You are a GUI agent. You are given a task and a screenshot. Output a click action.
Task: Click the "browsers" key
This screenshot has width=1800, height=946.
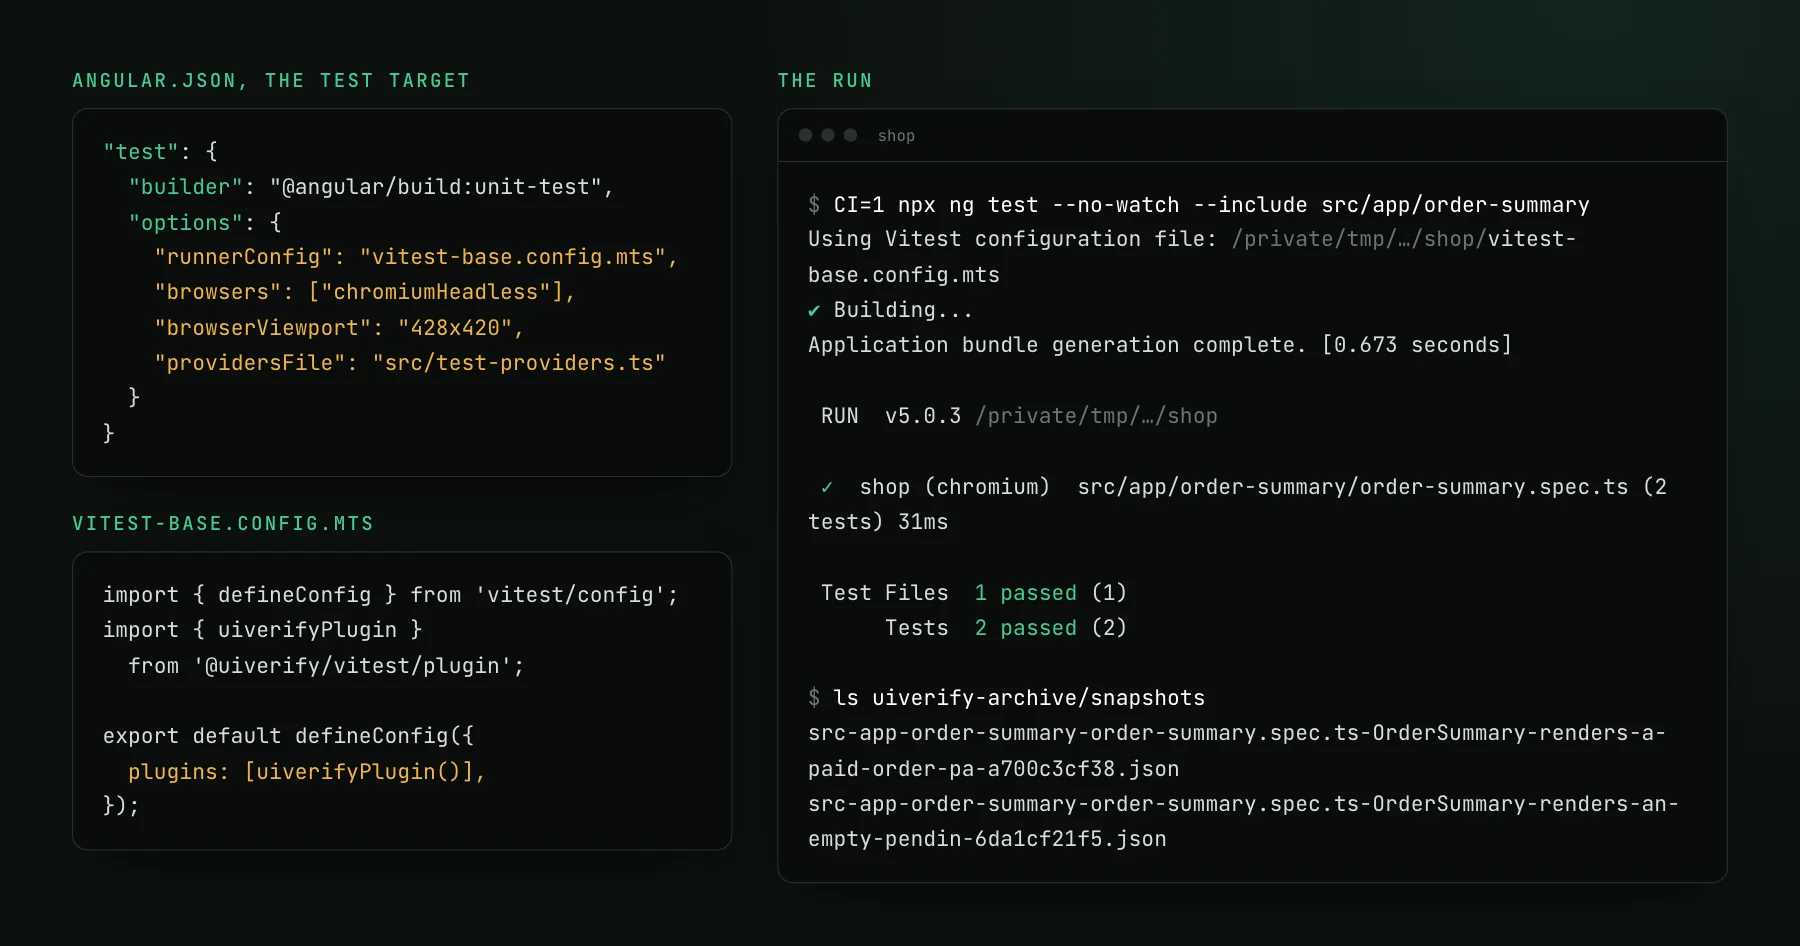click(218, 292)
